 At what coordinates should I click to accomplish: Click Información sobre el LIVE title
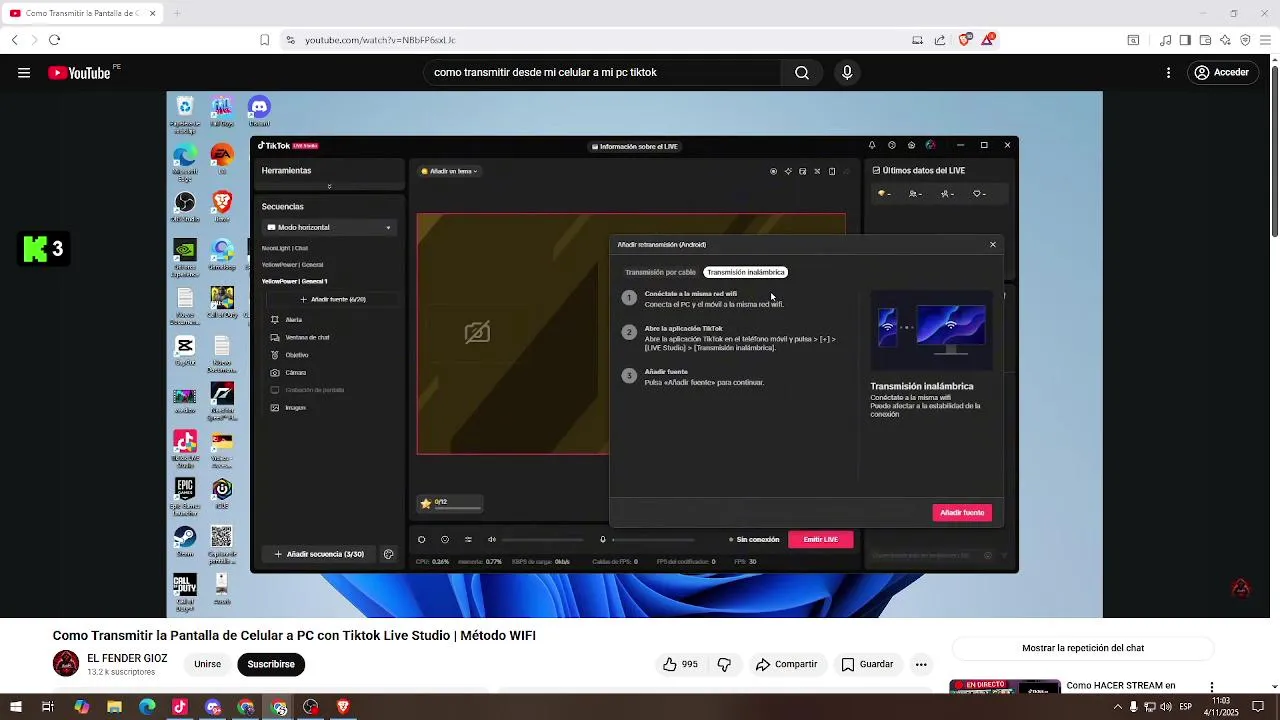pyautogui.click(x=635, y=147)
